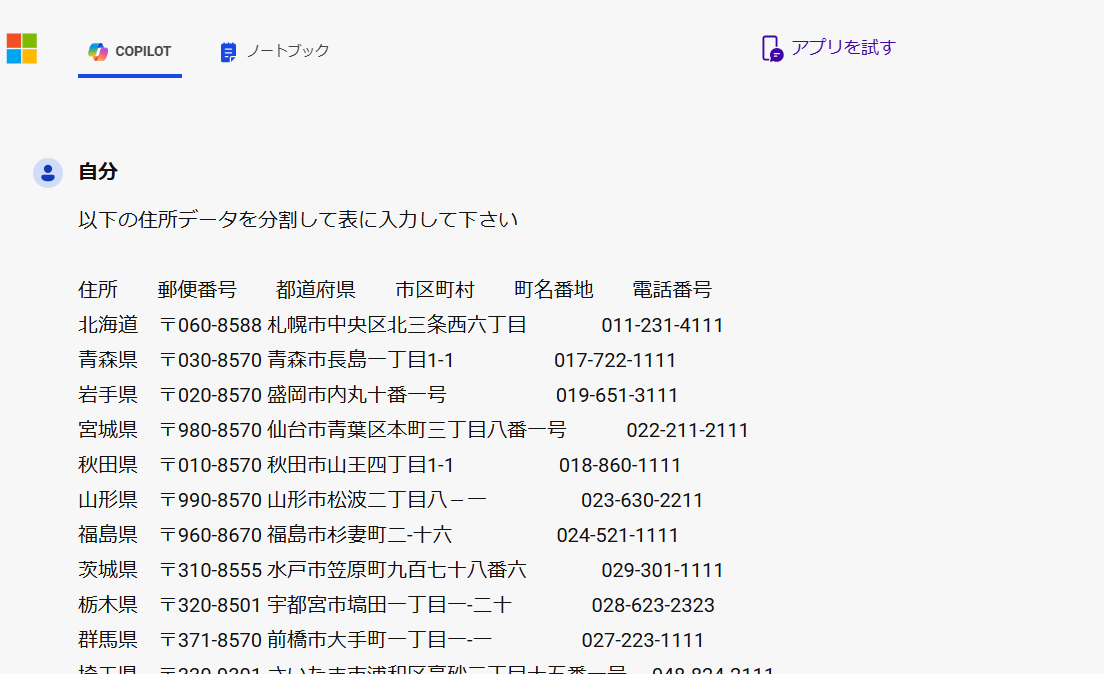The height and width of the screenshot is (674, 1104).
Task: Click the 町名番地 column header
Action: 553,289
